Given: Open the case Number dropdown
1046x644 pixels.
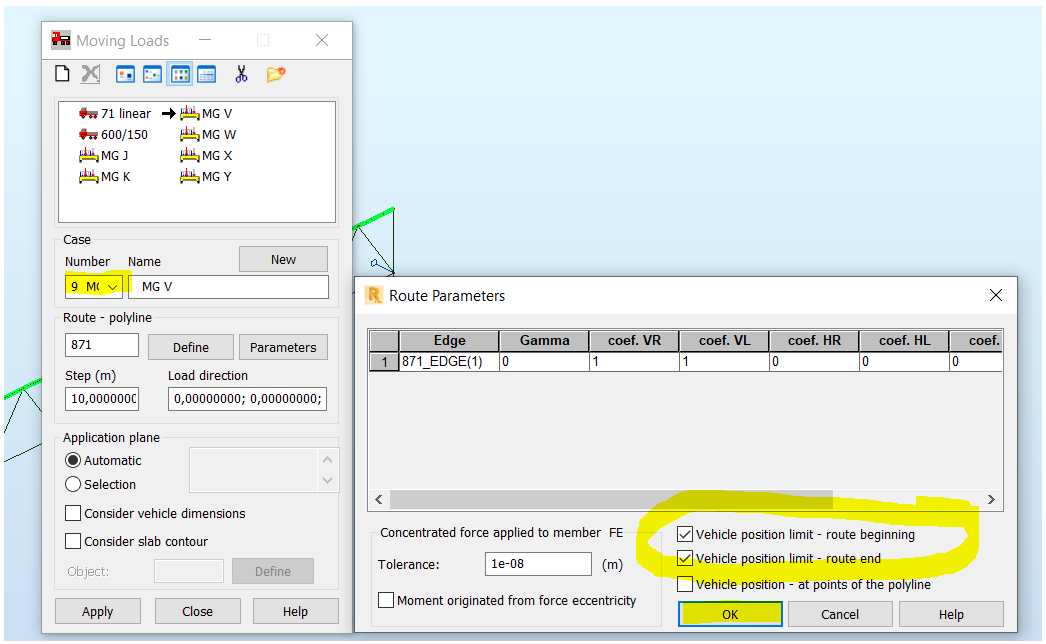Looking at the screenshot, I should pyautogui.click(x=111, y=285).
